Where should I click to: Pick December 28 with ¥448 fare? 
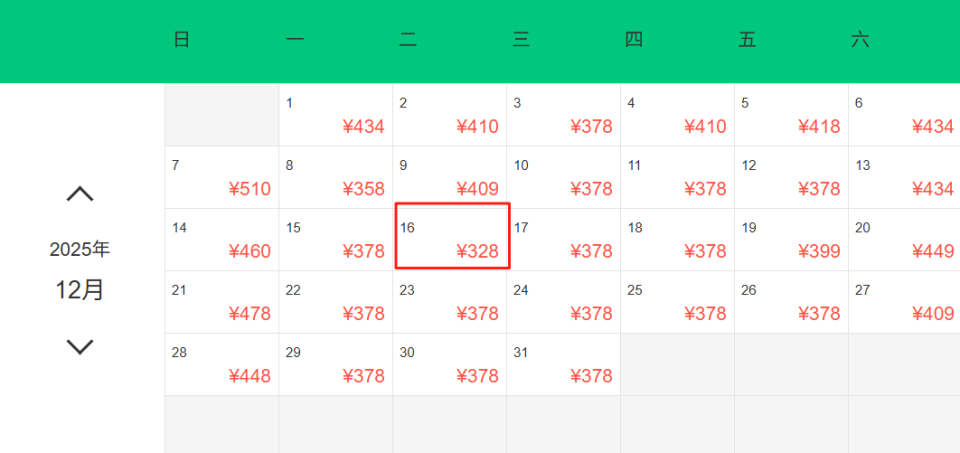[222, 364]
